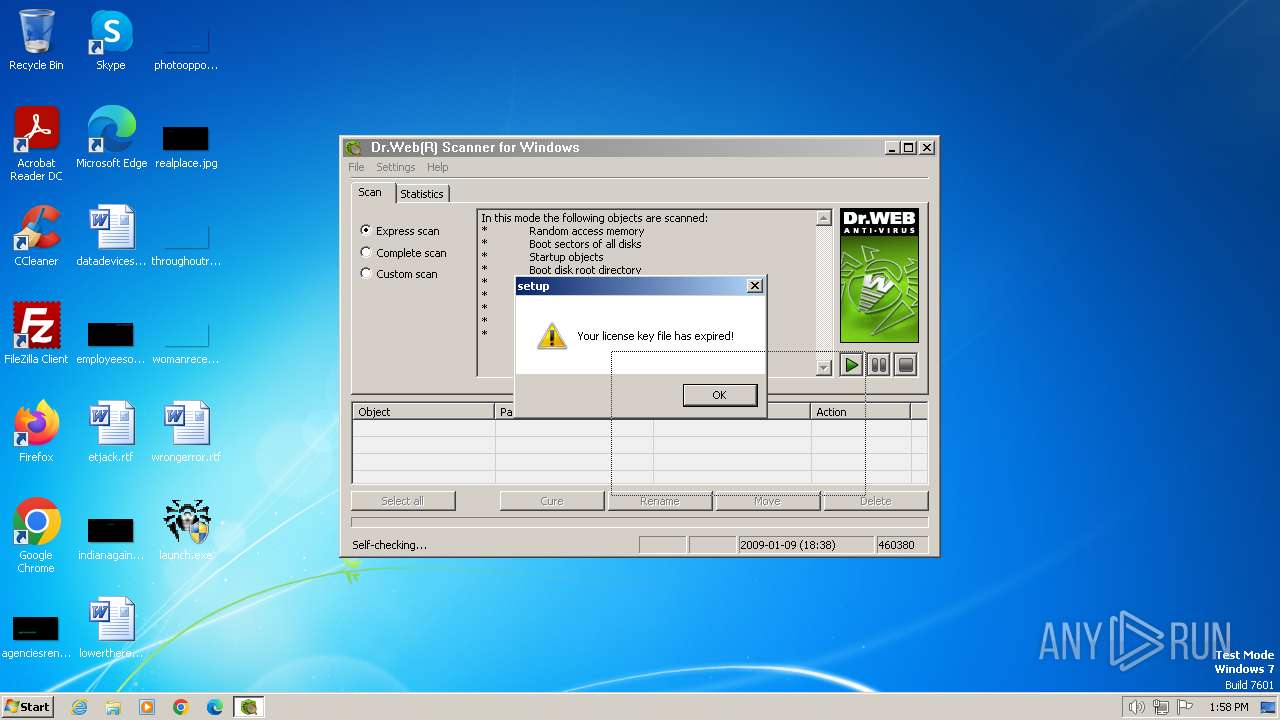Open Edge from the taskbar
Viewport: 1280px width, 720px height.
click(215, 707)
